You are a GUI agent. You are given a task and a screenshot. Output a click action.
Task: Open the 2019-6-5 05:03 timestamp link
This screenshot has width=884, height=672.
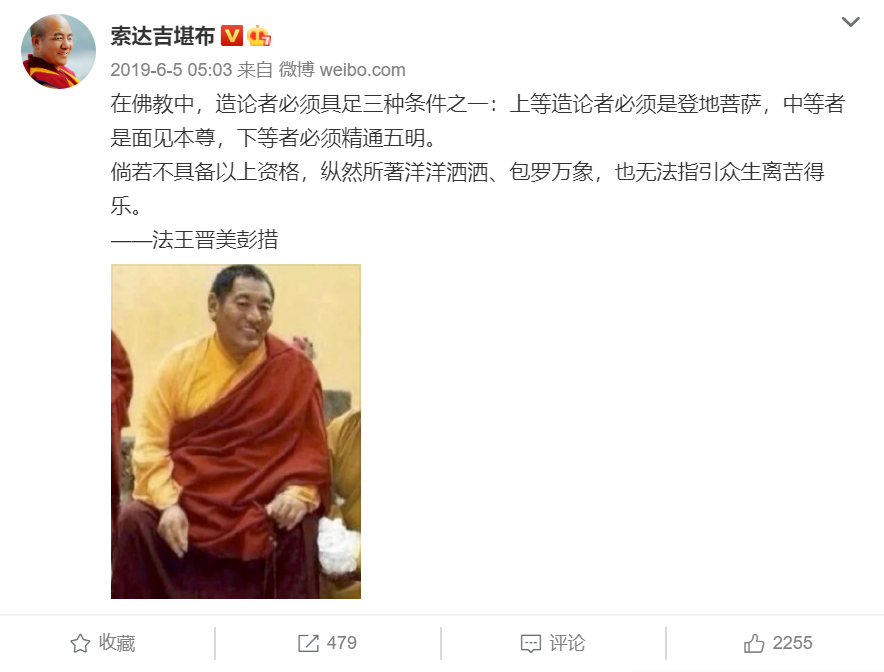171,70
